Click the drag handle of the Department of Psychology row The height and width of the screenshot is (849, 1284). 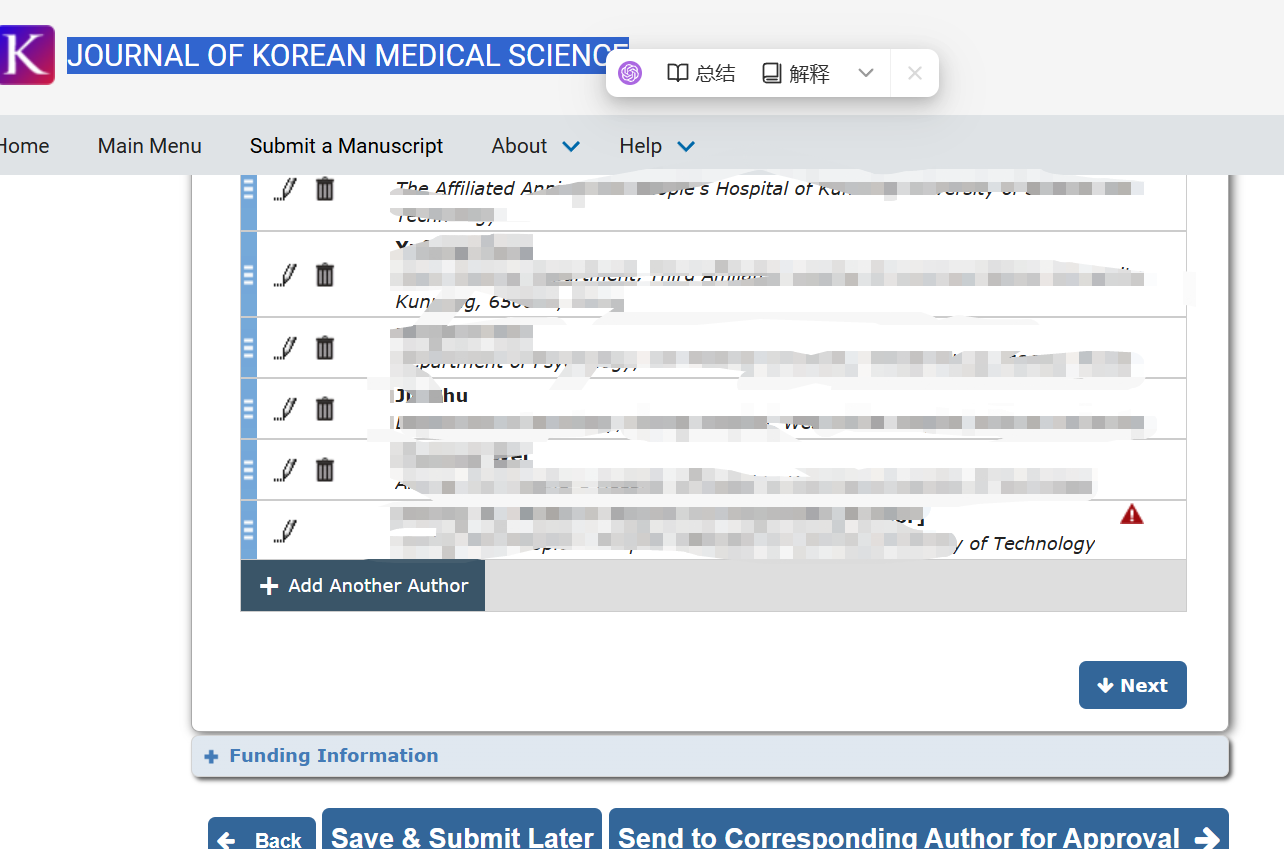tap(249, 348)
